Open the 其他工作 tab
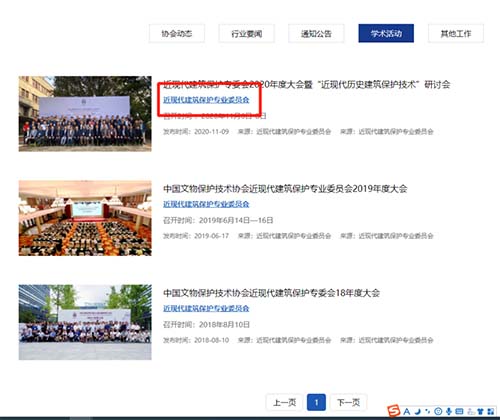 [x=456, y=33]
